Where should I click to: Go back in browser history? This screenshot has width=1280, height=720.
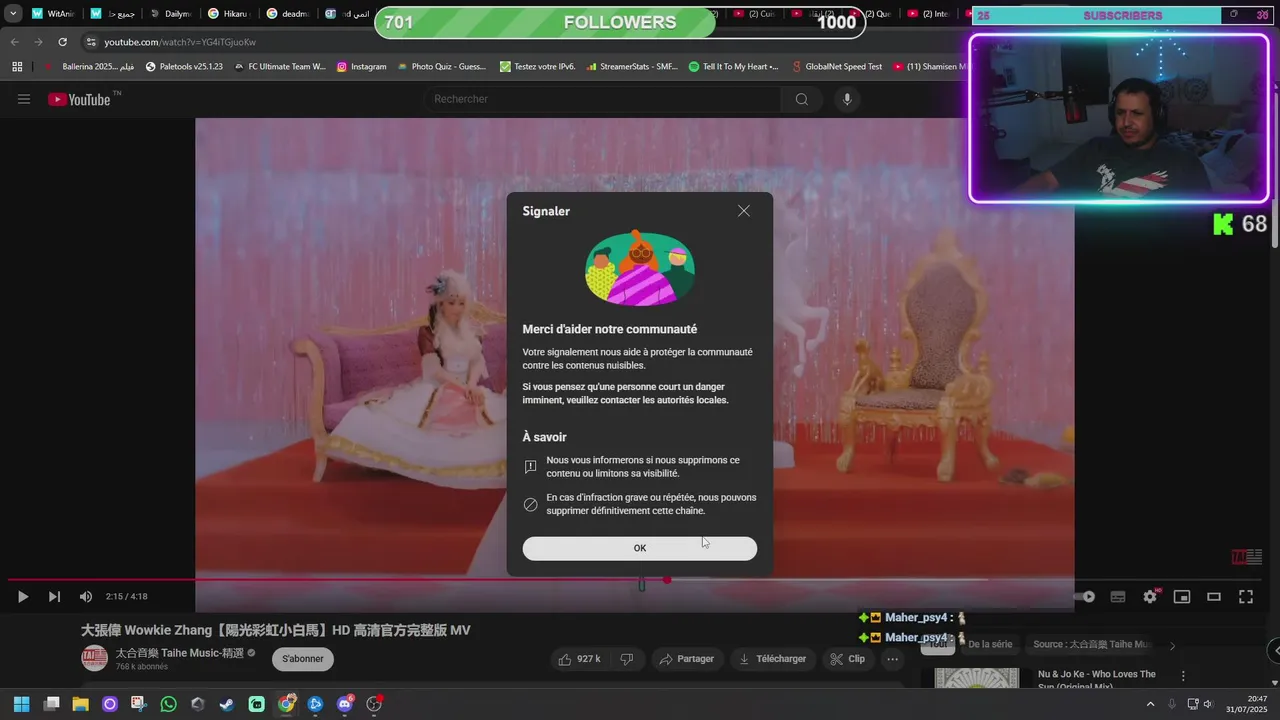(x=14, y=42)
